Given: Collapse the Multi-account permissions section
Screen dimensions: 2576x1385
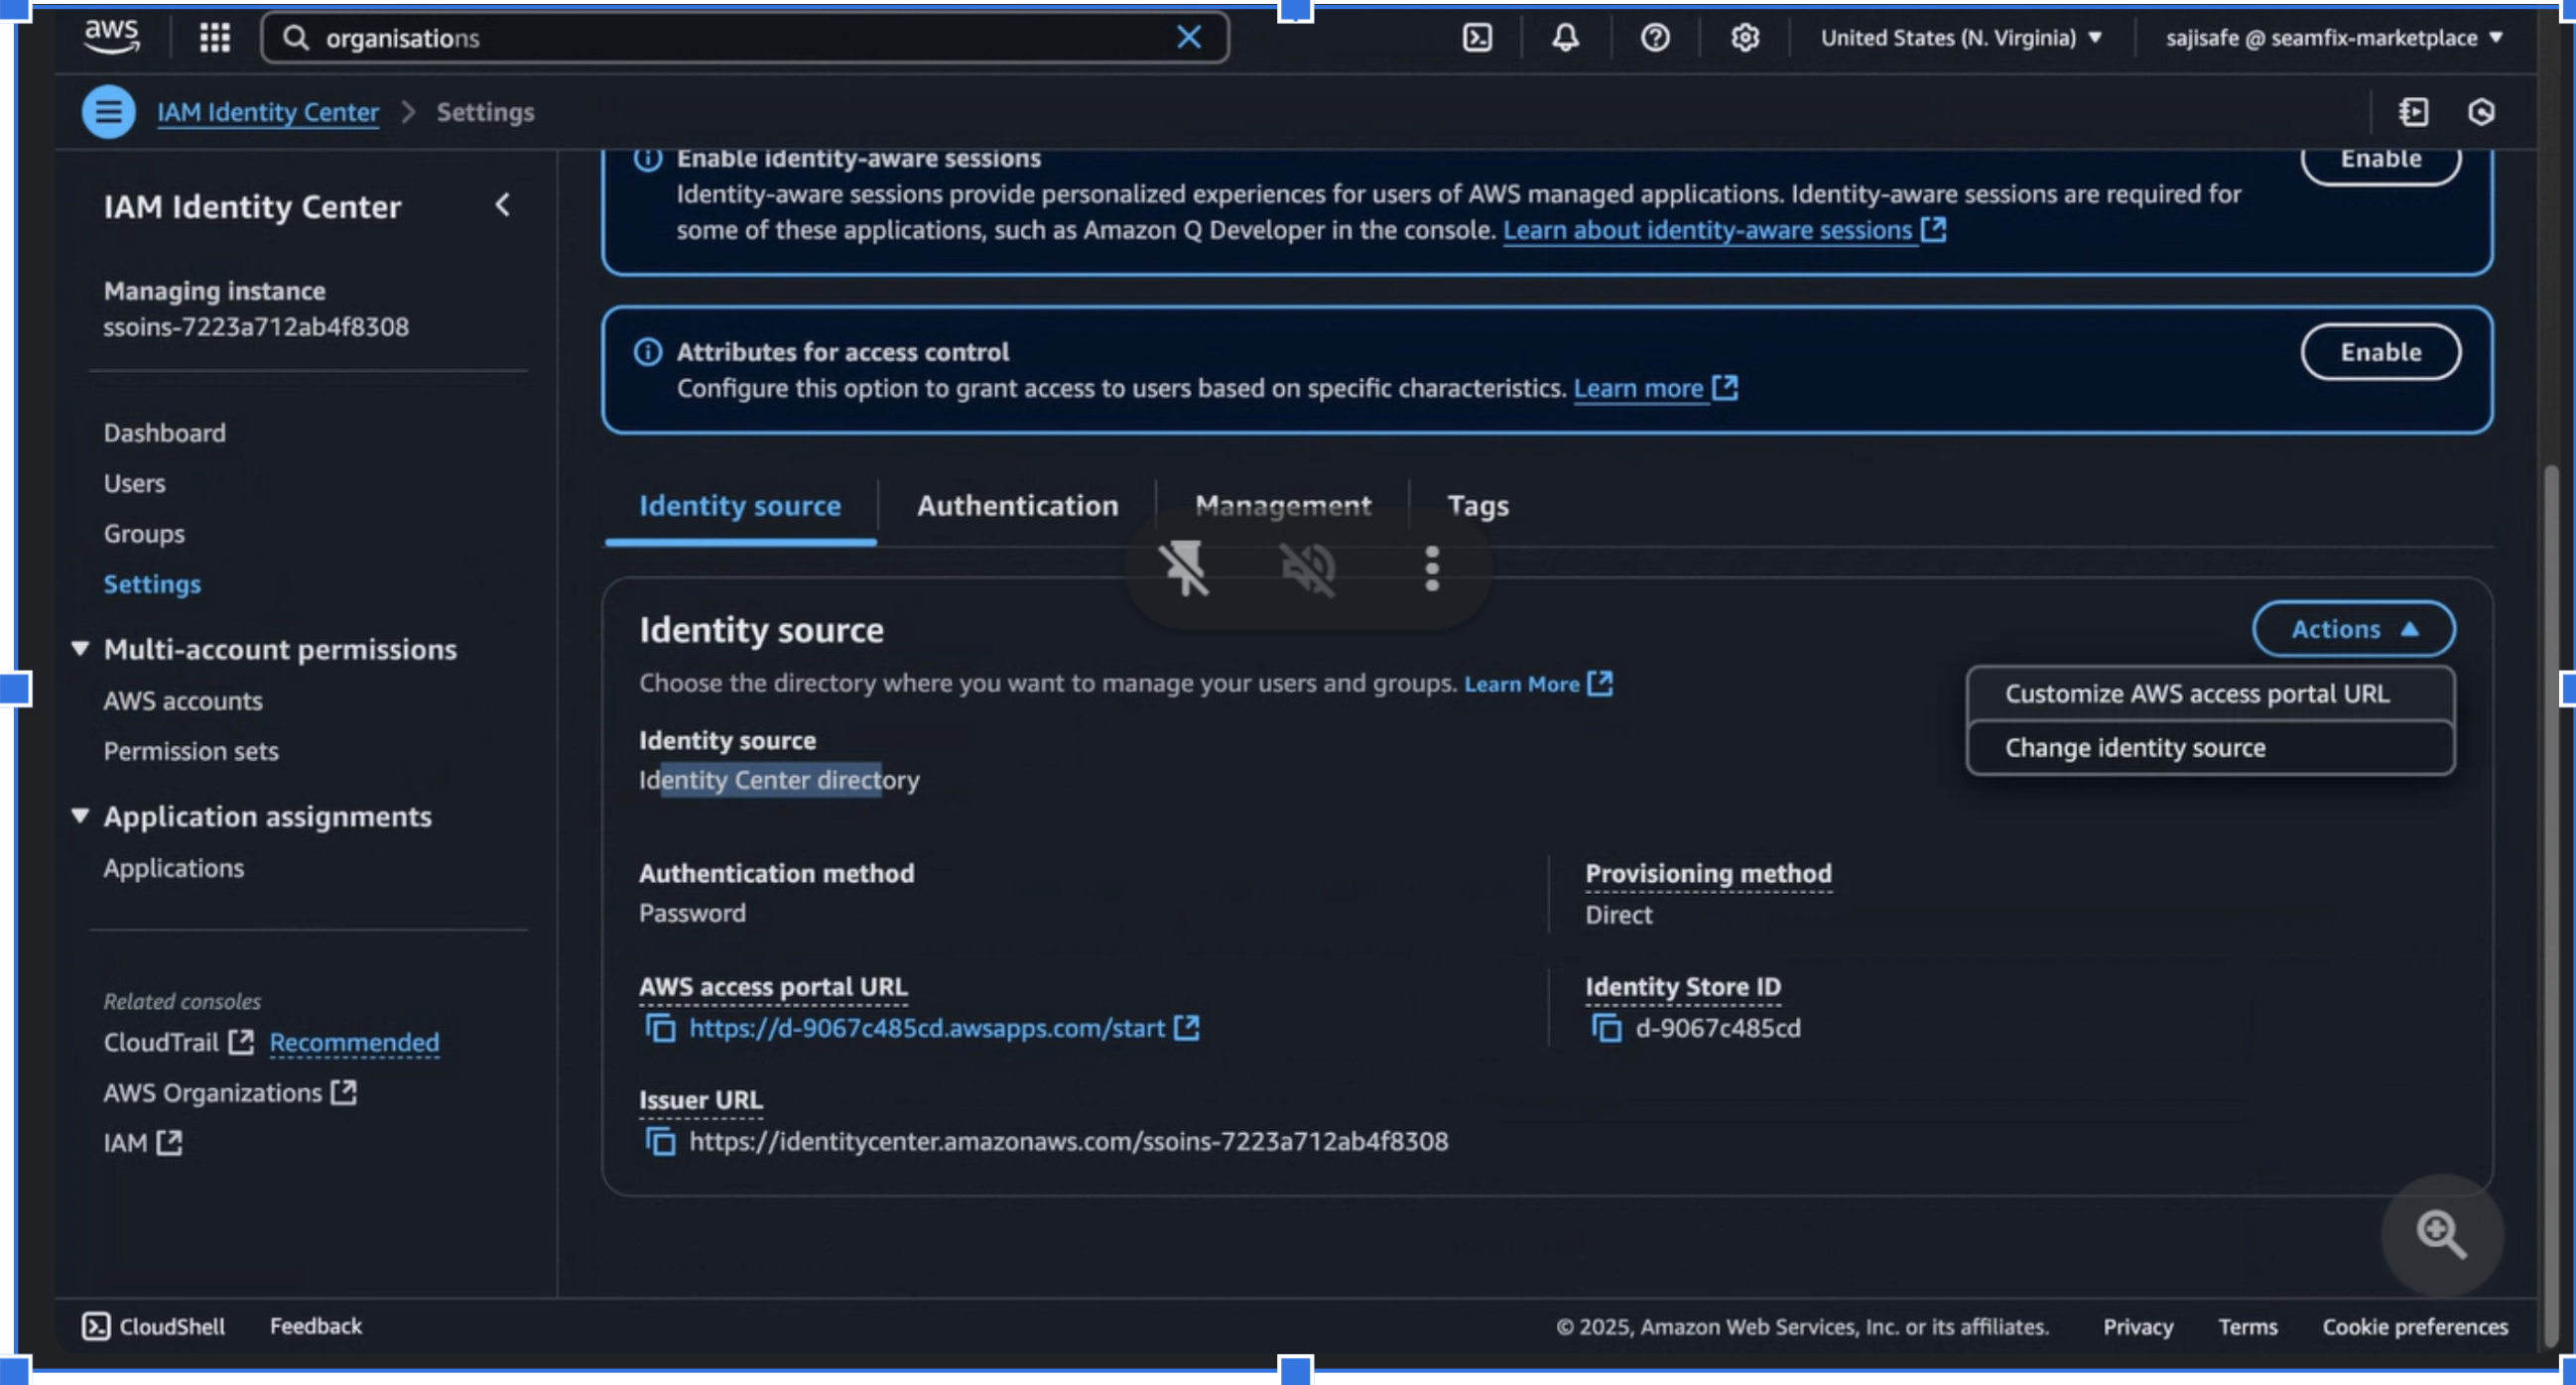Looking at the screenshot, I should coord(81,649).
